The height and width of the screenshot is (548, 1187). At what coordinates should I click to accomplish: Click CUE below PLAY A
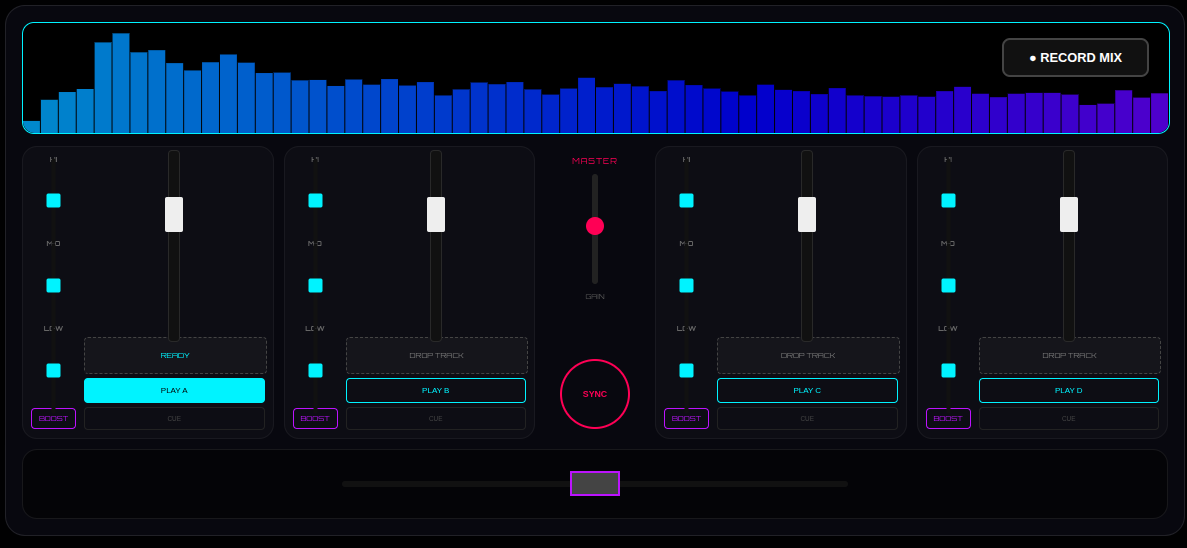pyautogui.click(x=174, y=419)
